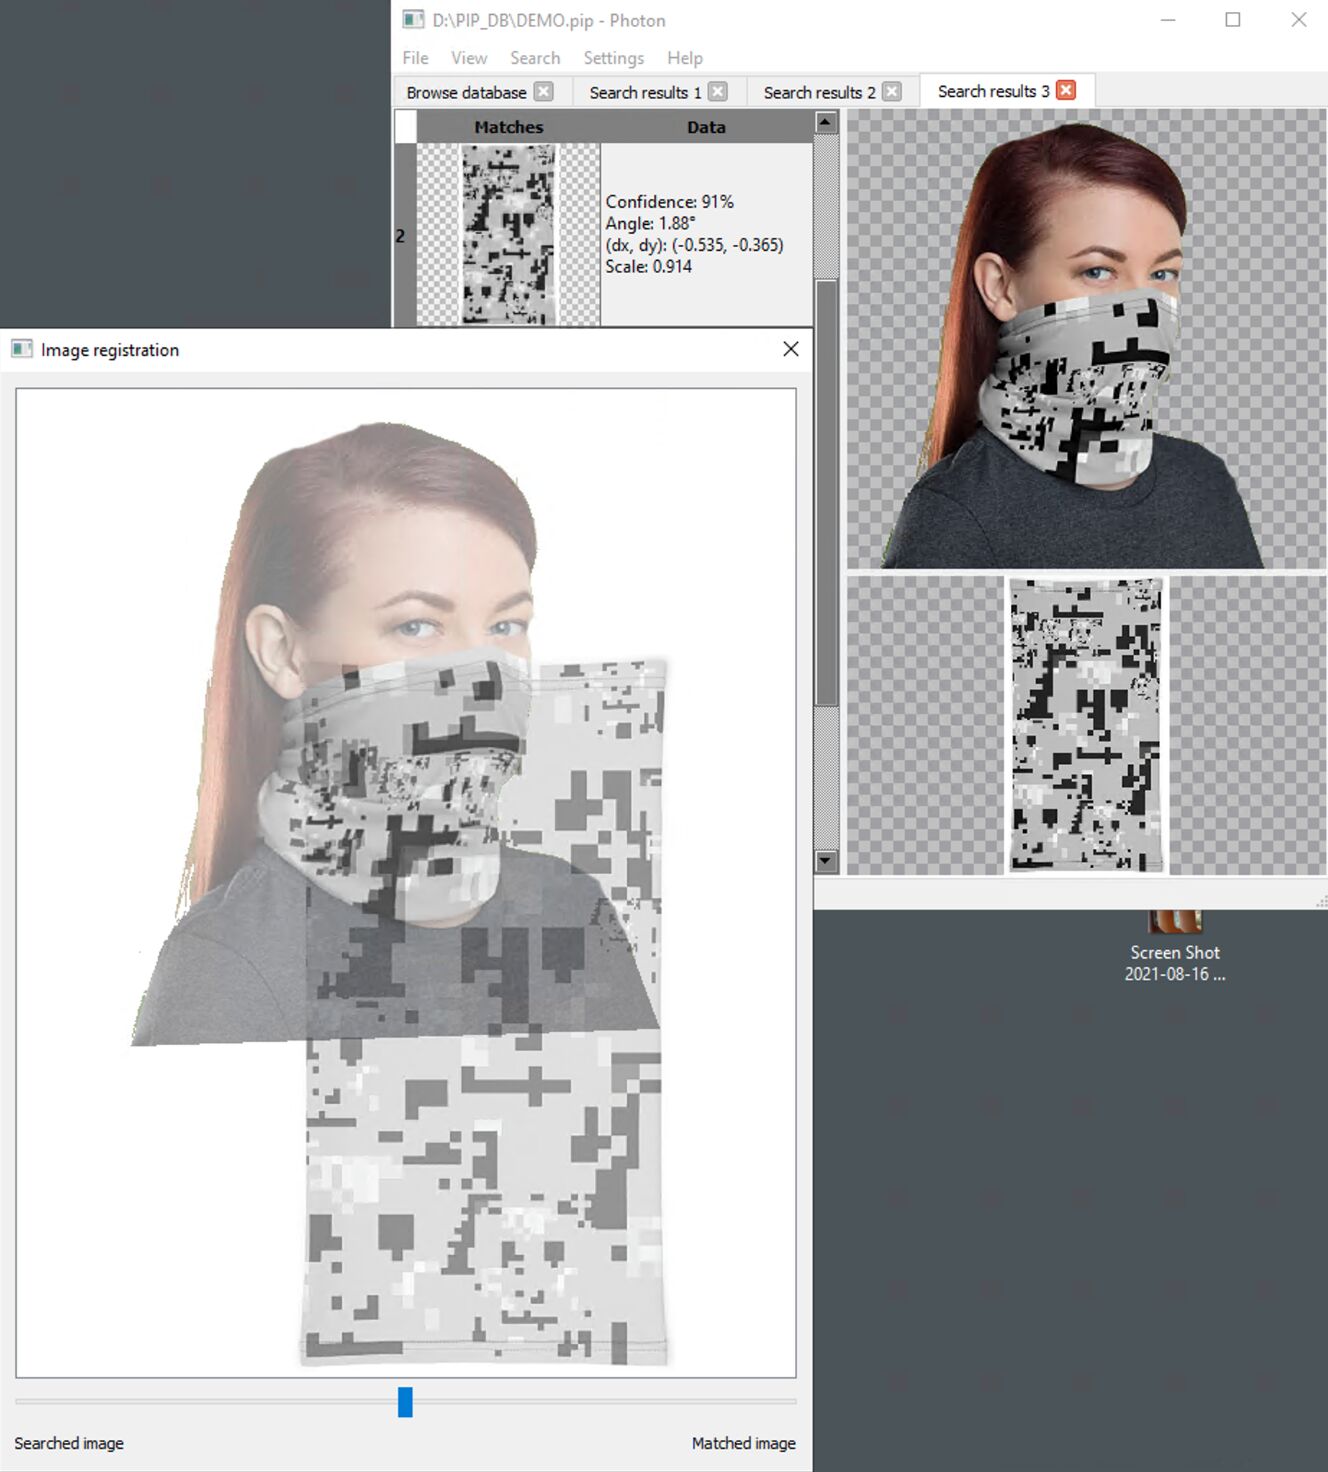Image resolution: width=1328 pixels, height=1472 pixels.
Task: Switch to the Browse database tab
Action: point(466,92)
